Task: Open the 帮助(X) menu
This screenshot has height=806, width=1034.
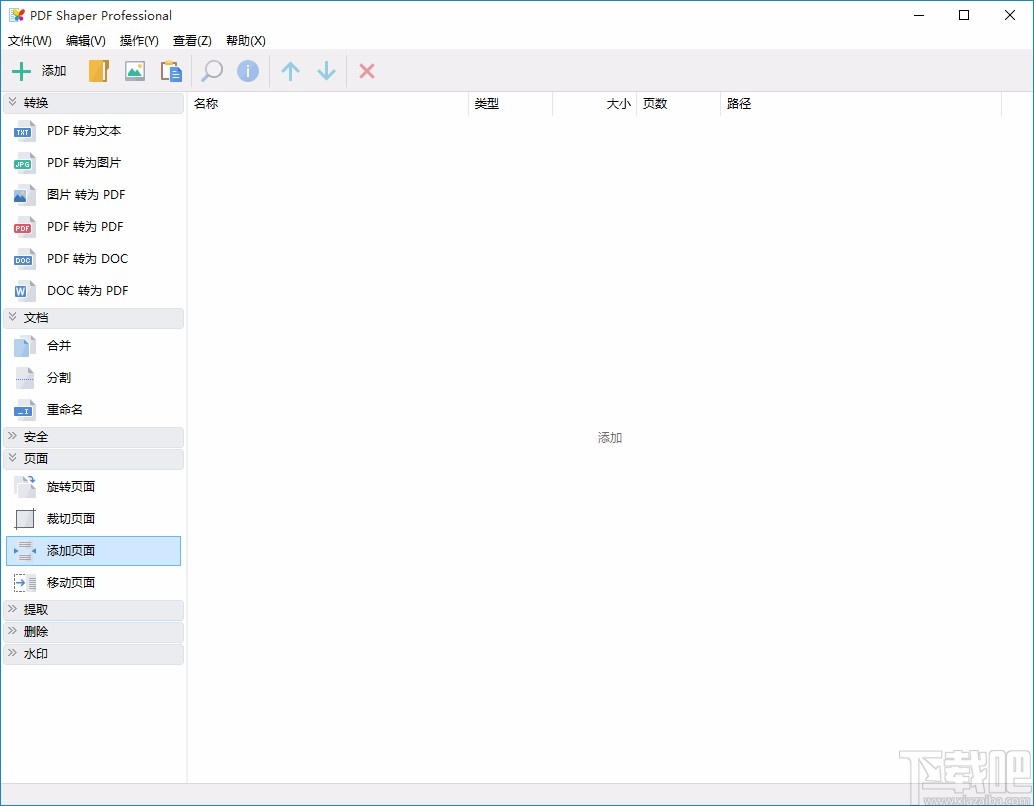Action: pos(245,41)
